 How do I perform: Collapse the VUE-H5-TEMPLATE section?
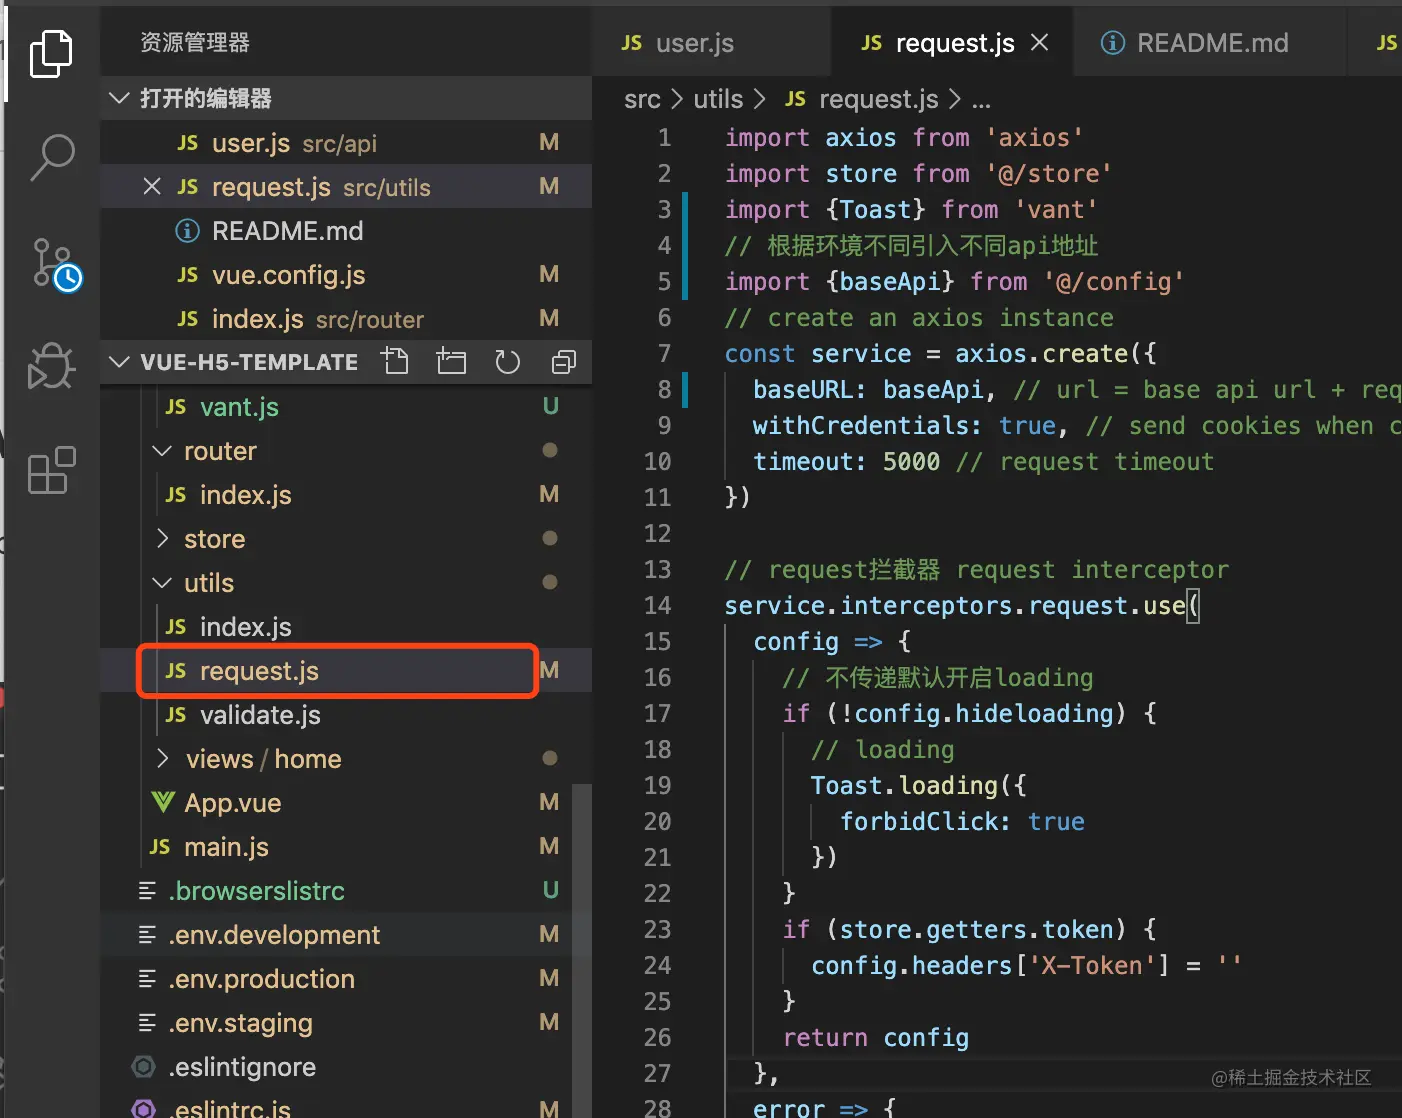(119, 361)
